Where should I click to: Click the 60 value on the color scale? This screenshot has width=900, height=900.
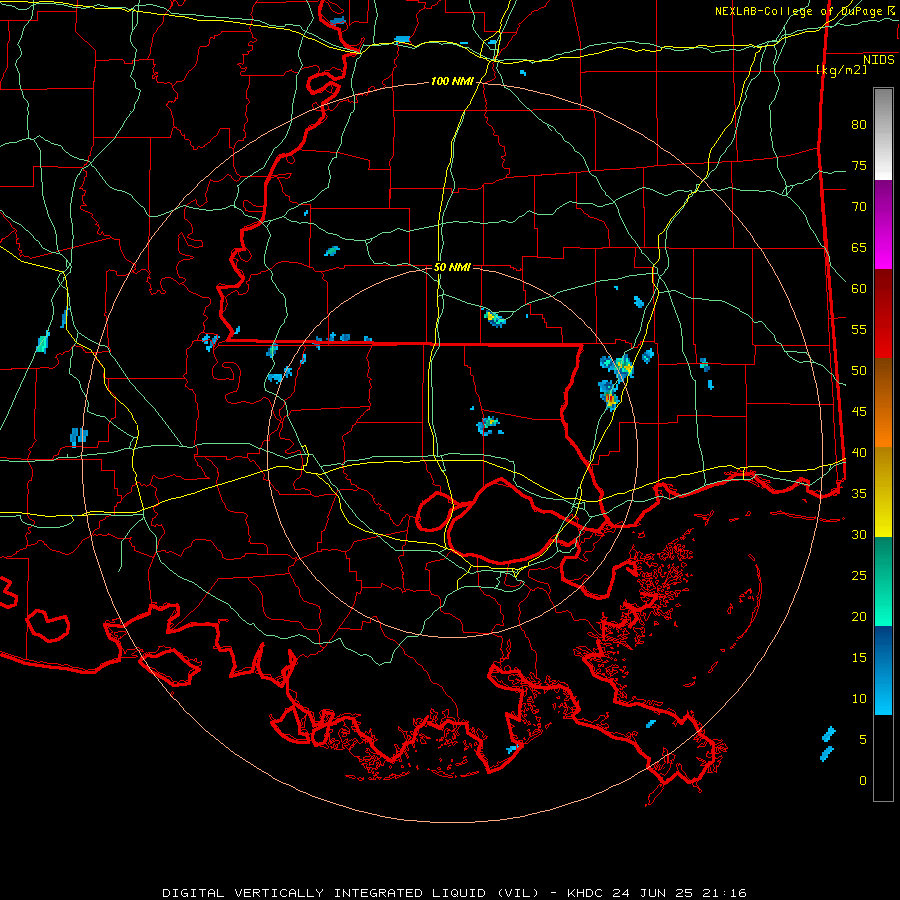[x=859, y=289]
